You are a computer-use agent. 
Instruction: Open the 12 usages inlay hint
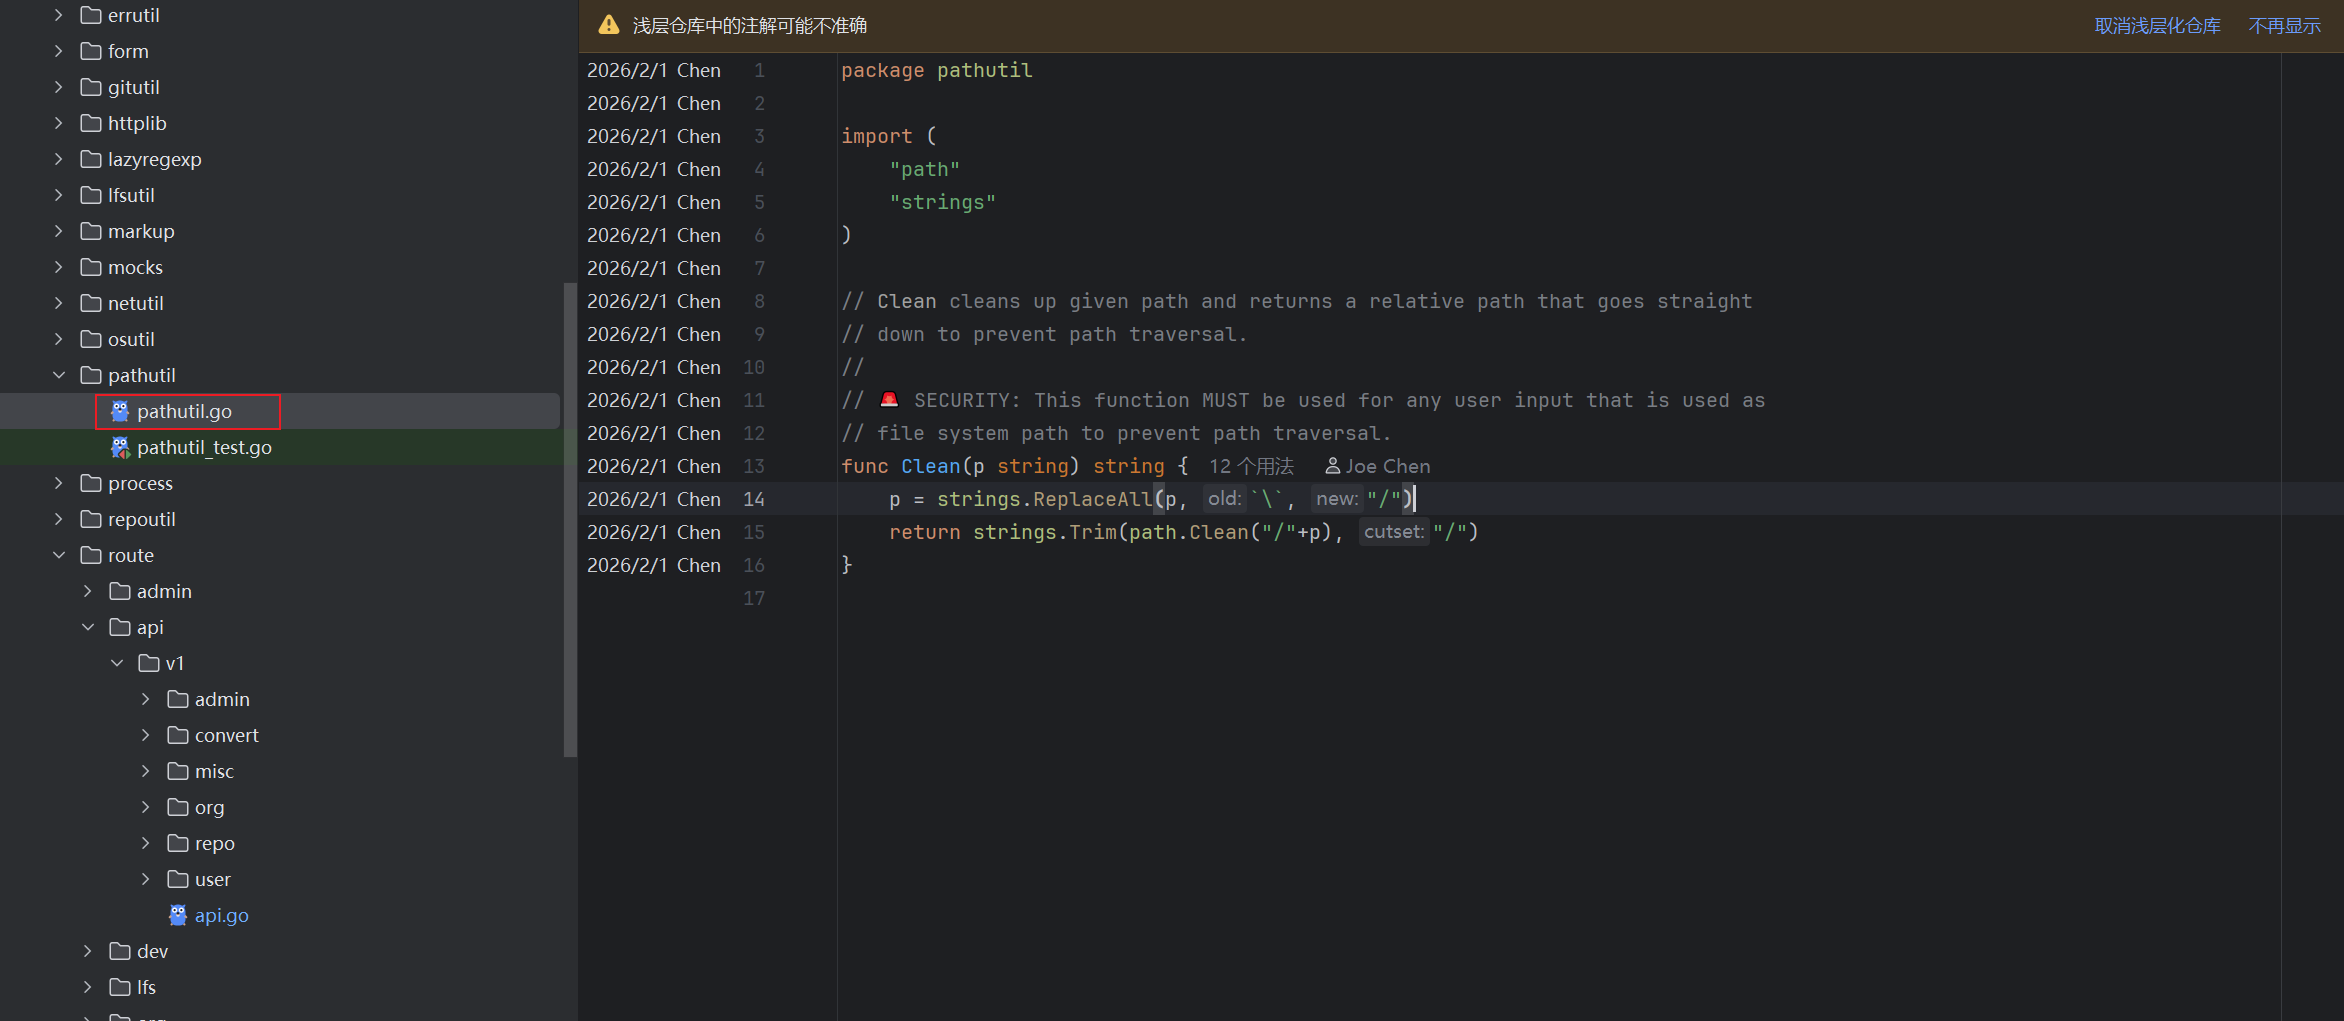(1251, 466)
